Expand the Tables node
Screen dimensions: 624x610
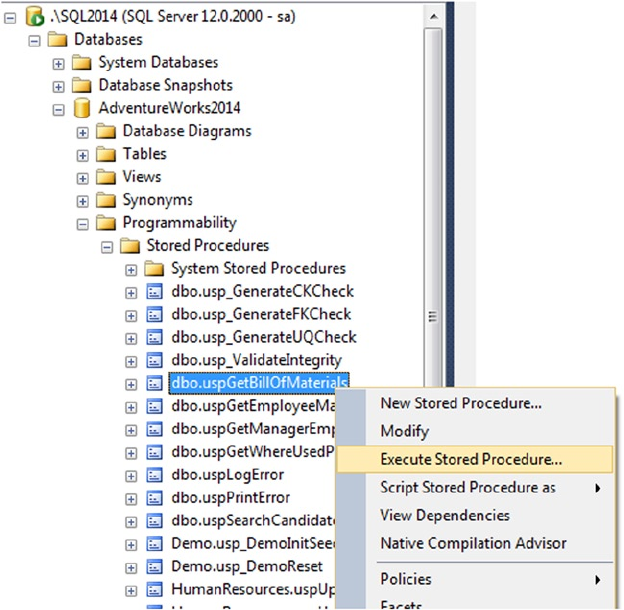click(x=82, y=156)
